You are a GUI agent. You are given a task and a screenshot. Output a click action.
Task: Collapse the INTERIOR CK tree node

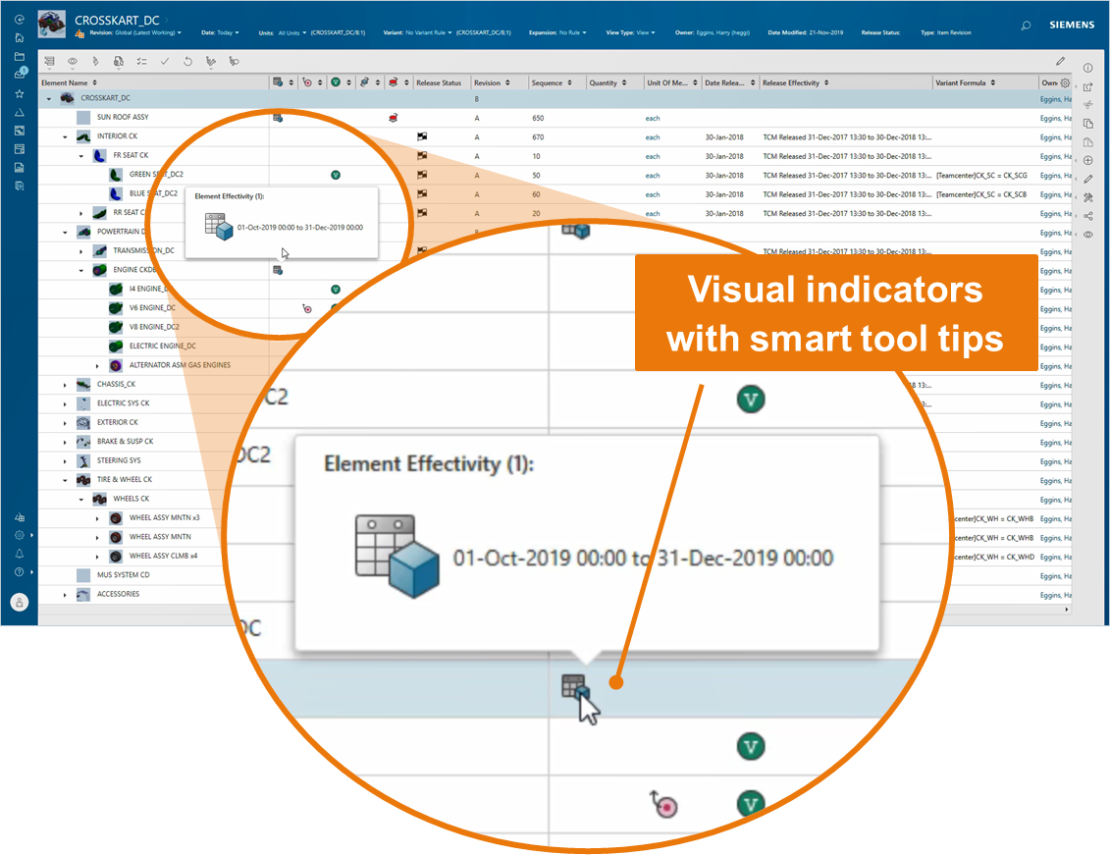(x=64, y=136)
